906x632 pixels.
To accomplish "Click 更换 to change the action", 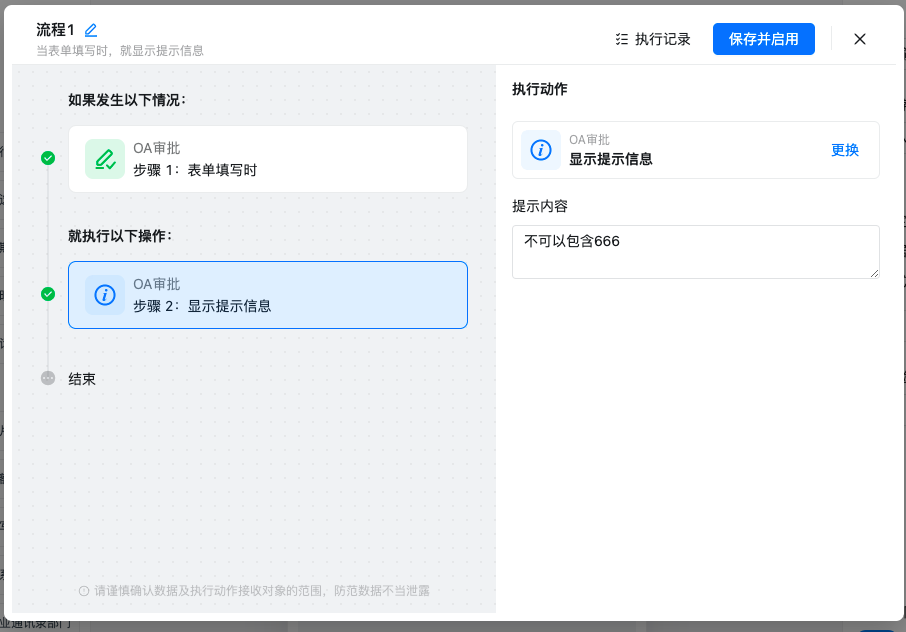I will 845,150.
